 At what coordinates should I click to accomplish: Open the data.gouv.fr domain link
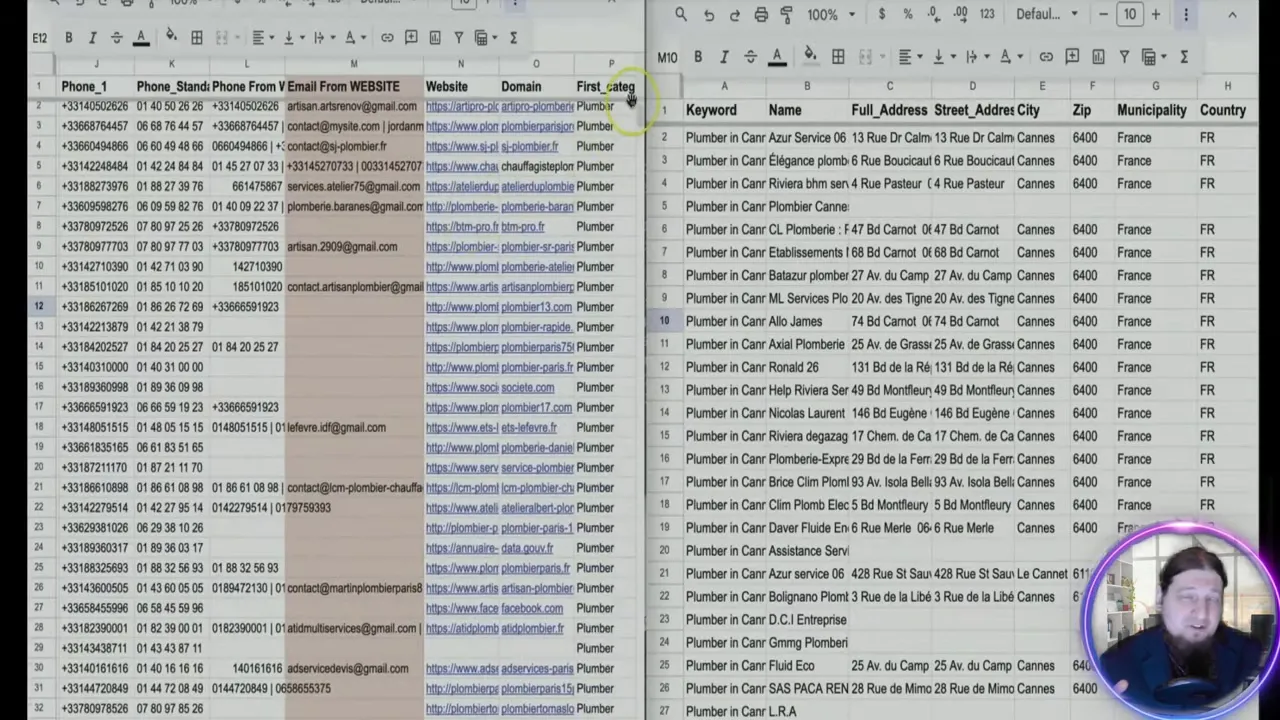[527, 548]
